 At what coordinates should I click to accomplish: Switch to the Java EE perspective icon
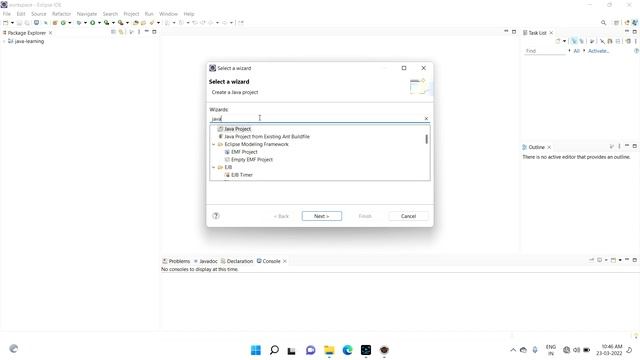click(627, 23)
